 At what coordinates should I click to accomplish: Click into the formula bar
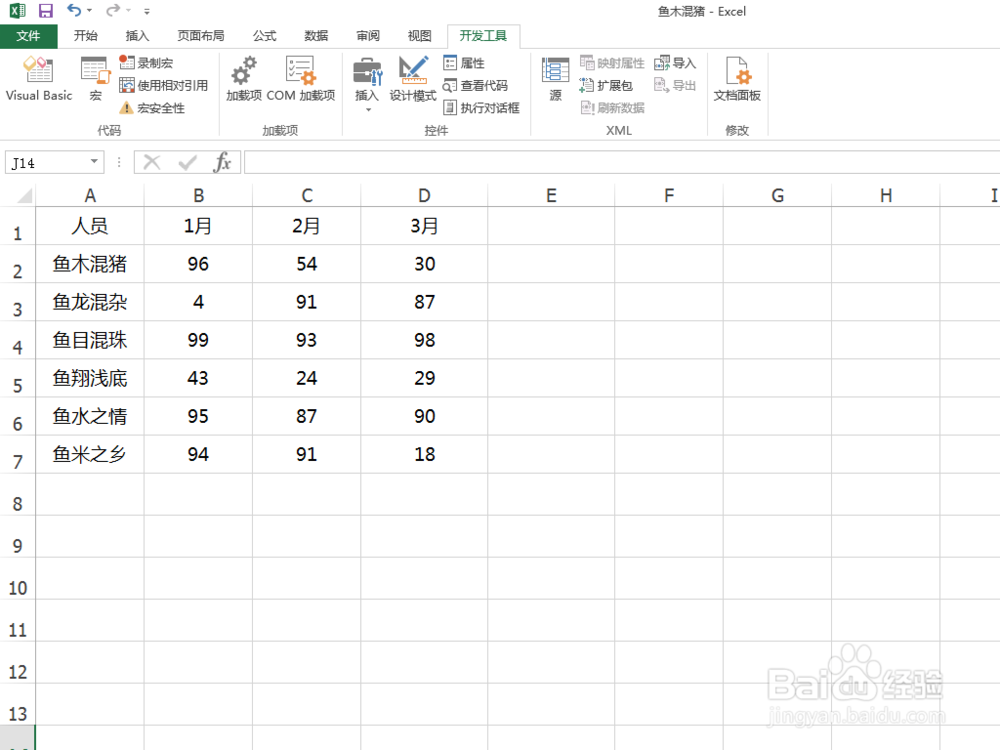click(x=622, y=163)
